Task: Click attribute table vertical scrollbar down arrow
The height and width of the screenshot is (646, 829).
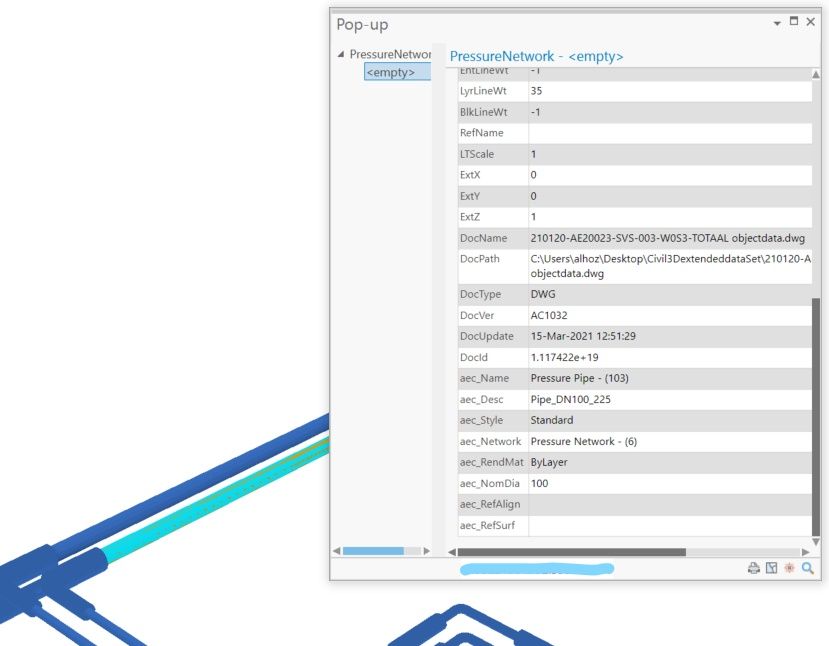Action: [x=816, y=542]
